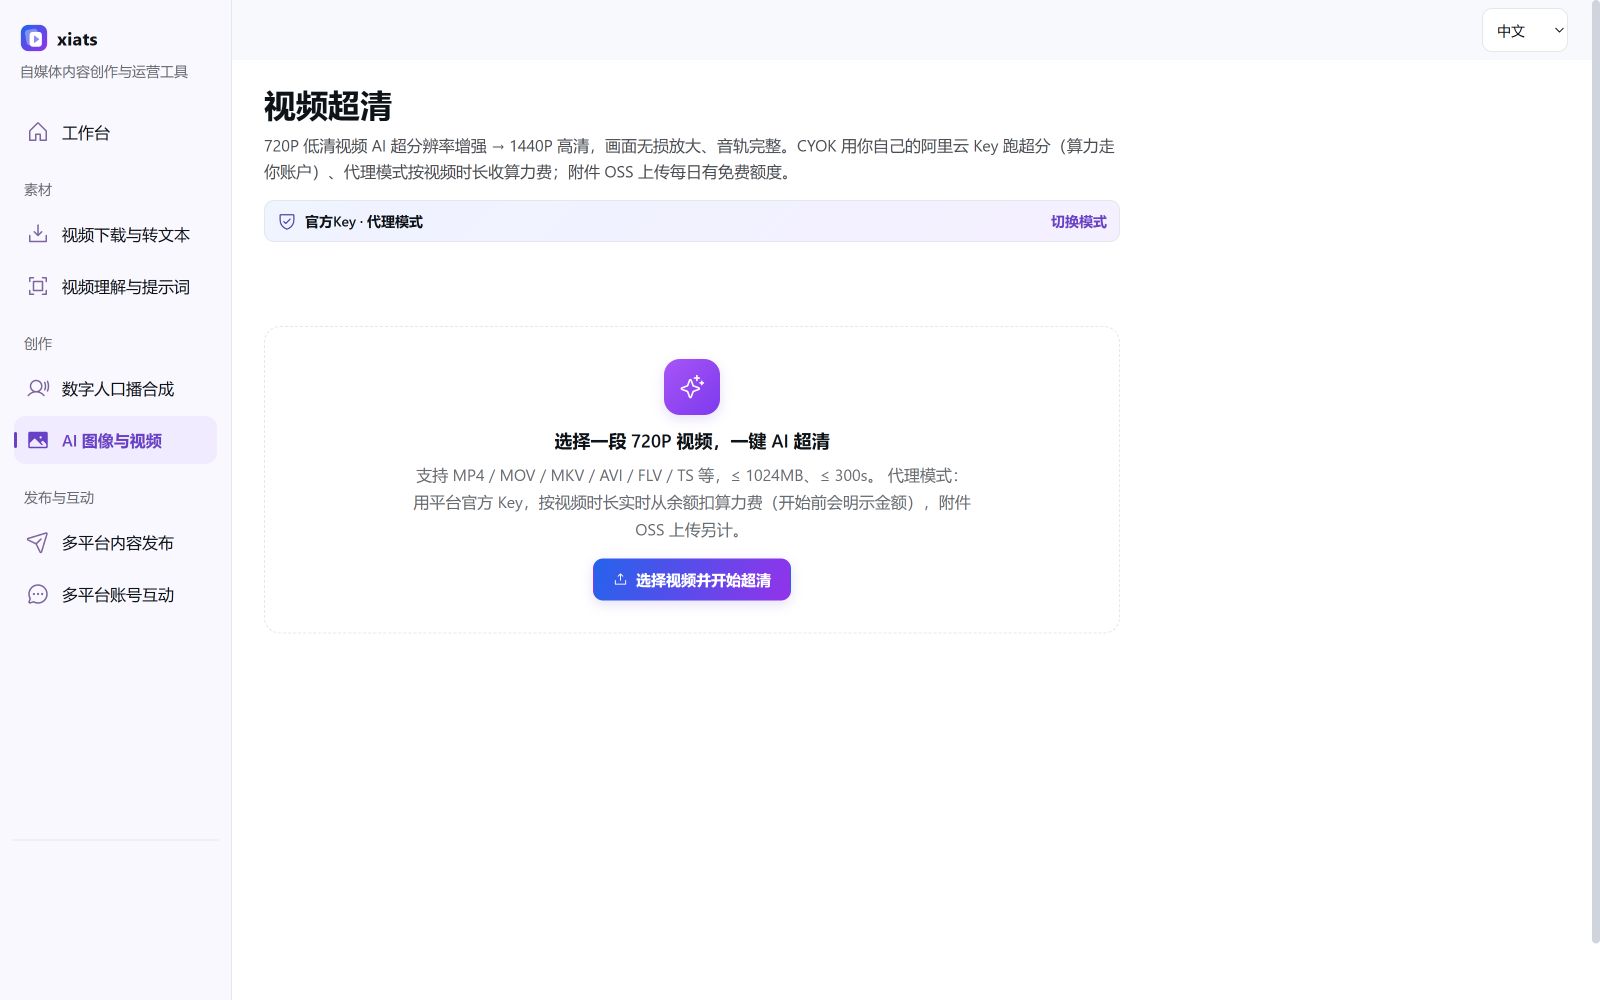Select AI 图像与视频 menu item
Viewport: 1600px width, 1000px height.
(x=115, y=441)
